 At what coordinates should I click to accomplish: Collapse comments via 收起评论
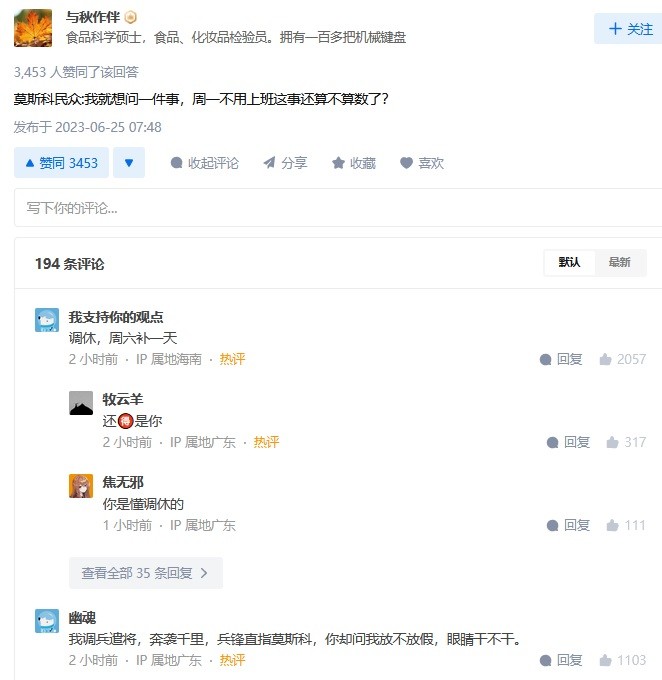click(x=205, y=163)
